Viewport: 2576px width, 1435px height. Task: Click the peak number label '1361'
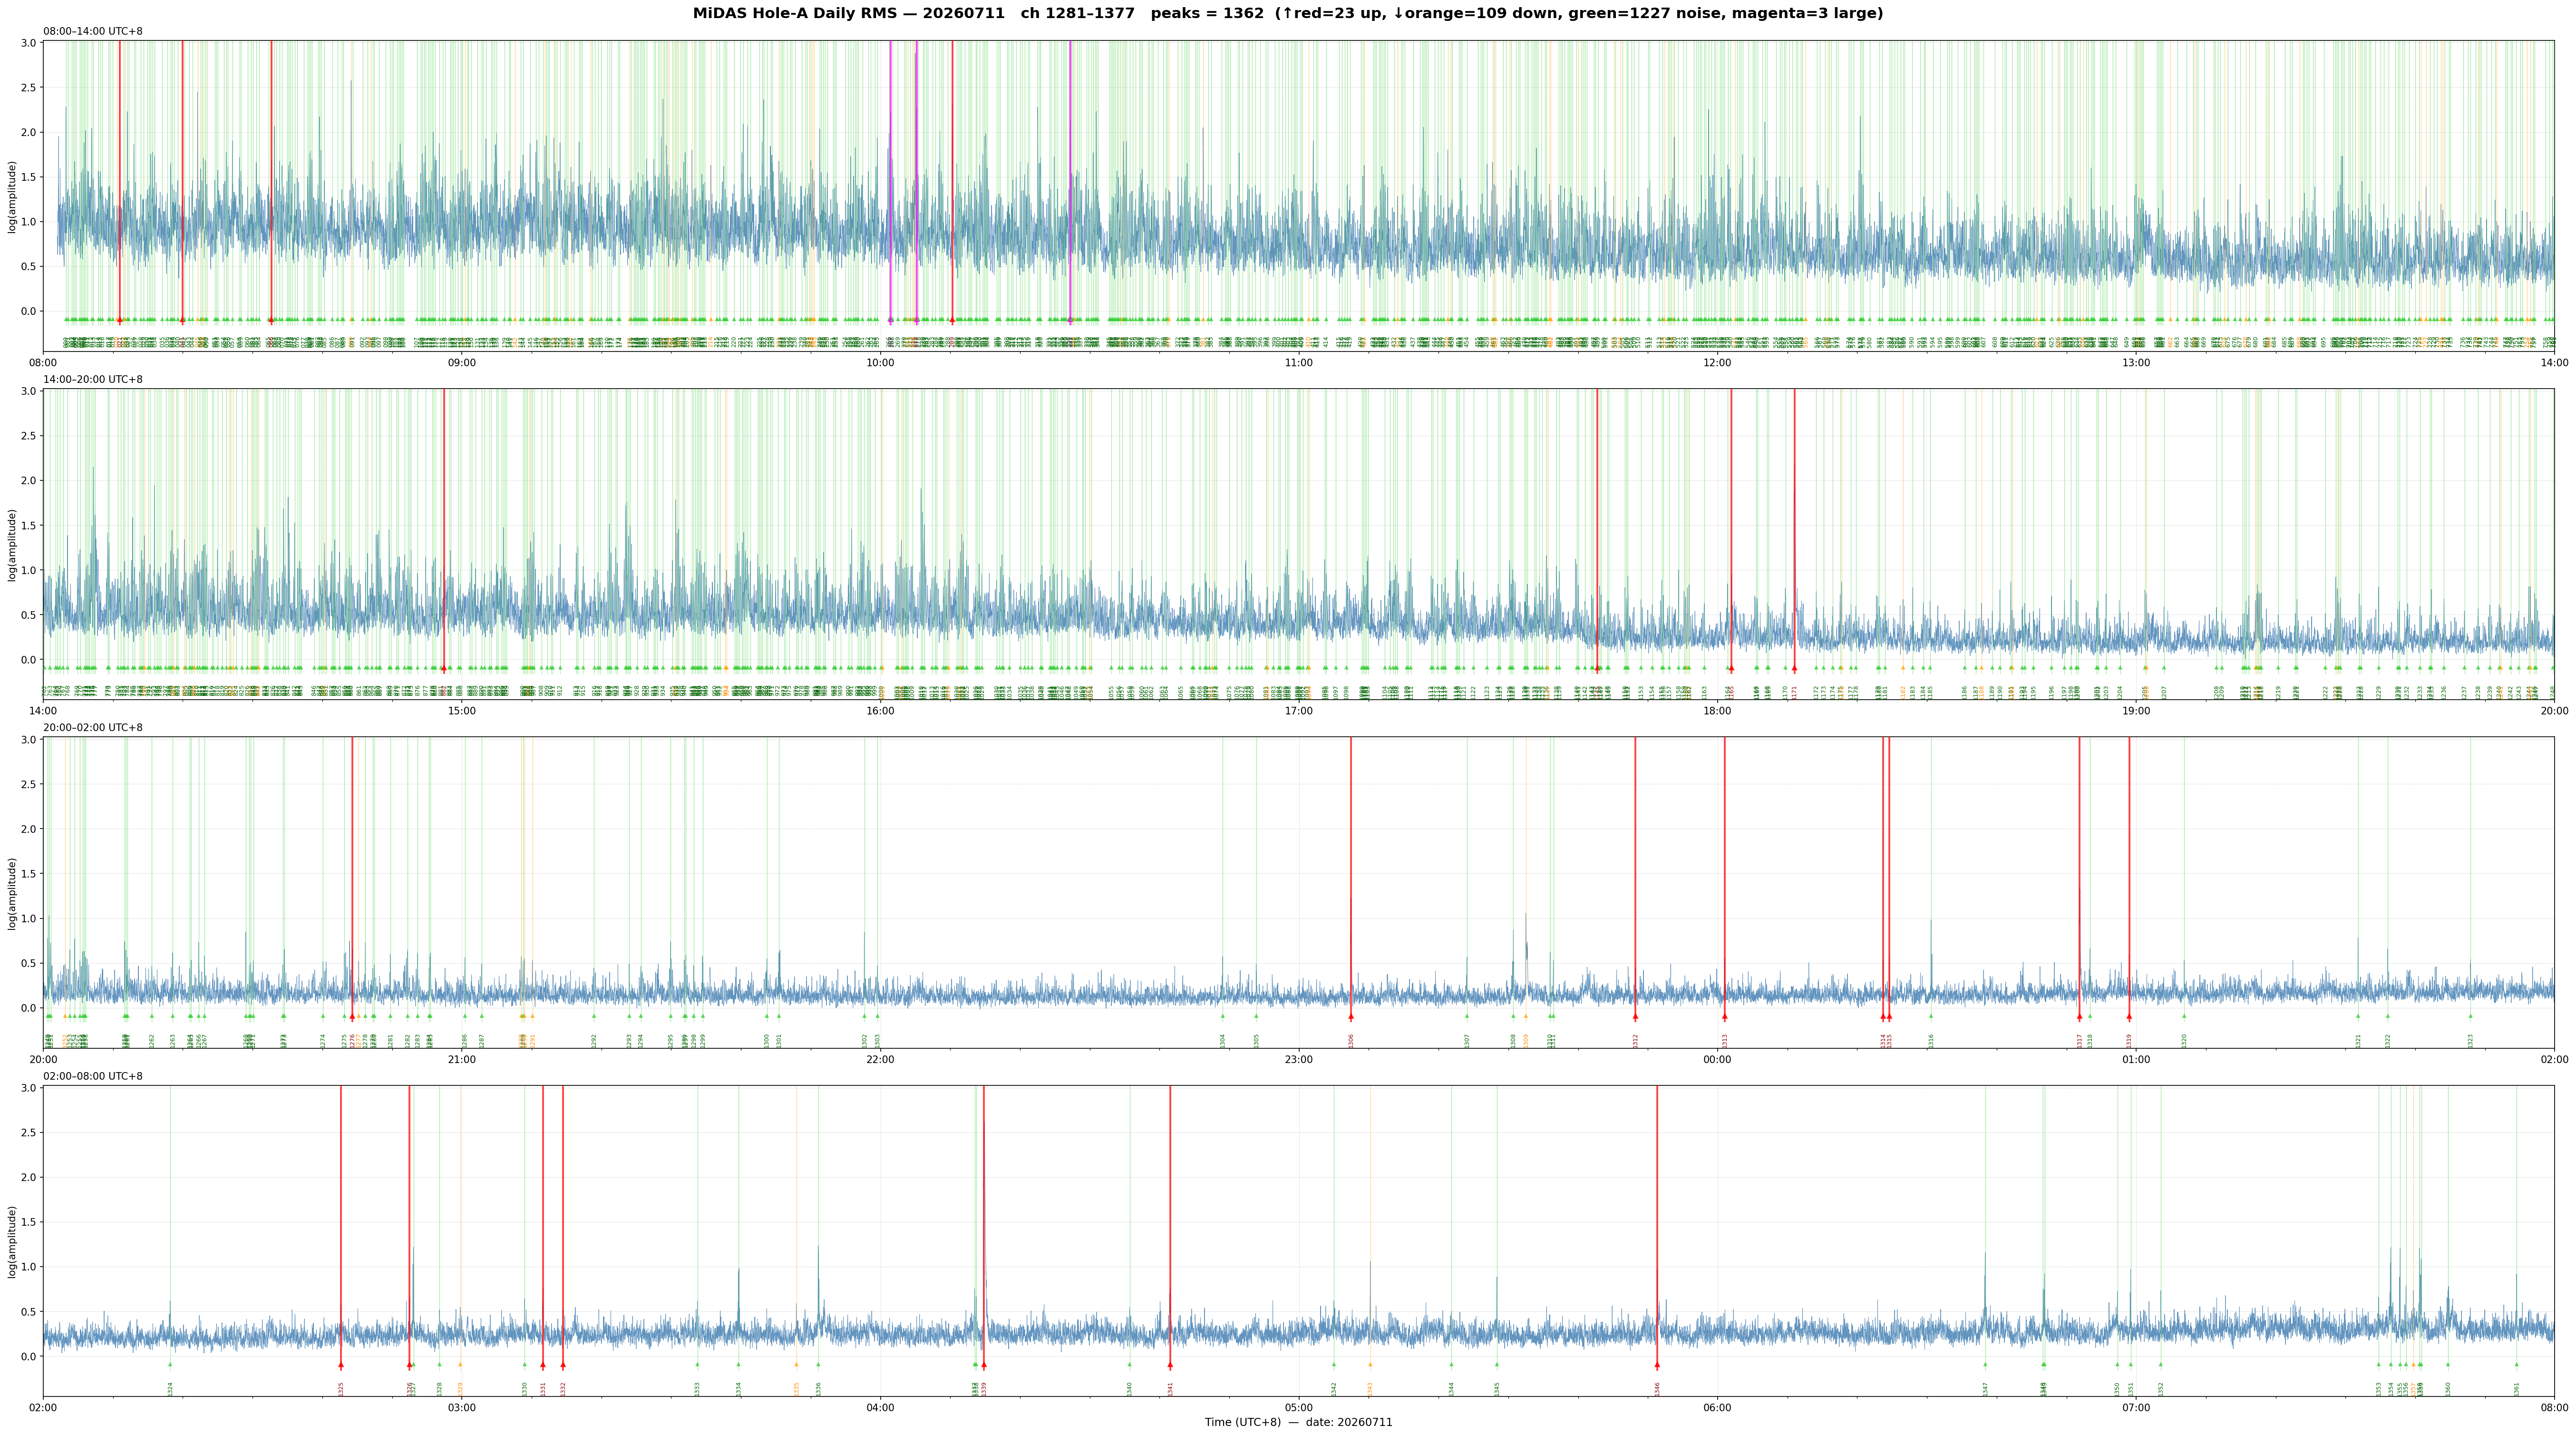tap(2517, 1389)
